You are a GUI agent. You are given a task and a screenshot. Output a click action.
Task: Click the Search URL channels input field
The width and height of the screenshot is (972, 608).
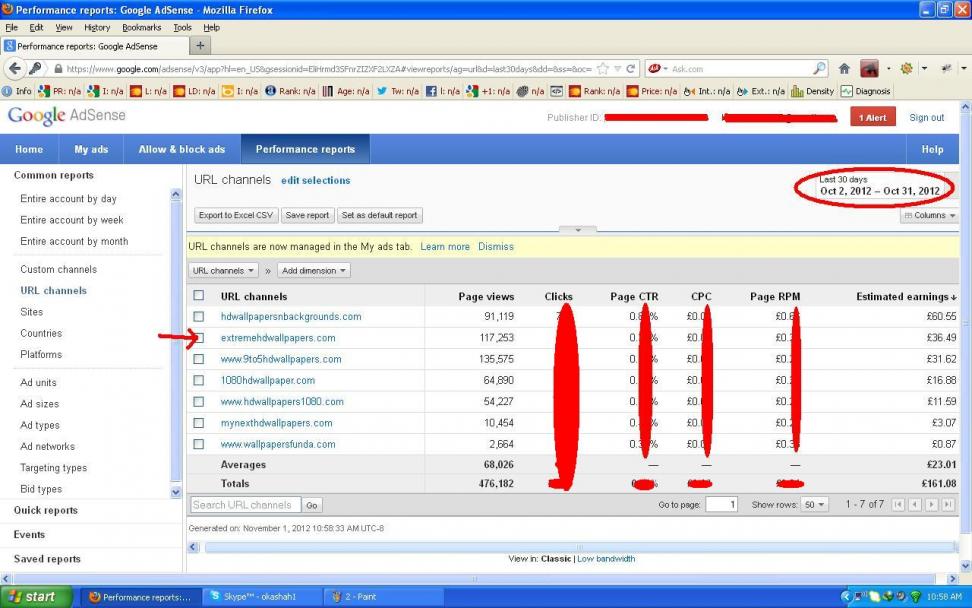245,505
